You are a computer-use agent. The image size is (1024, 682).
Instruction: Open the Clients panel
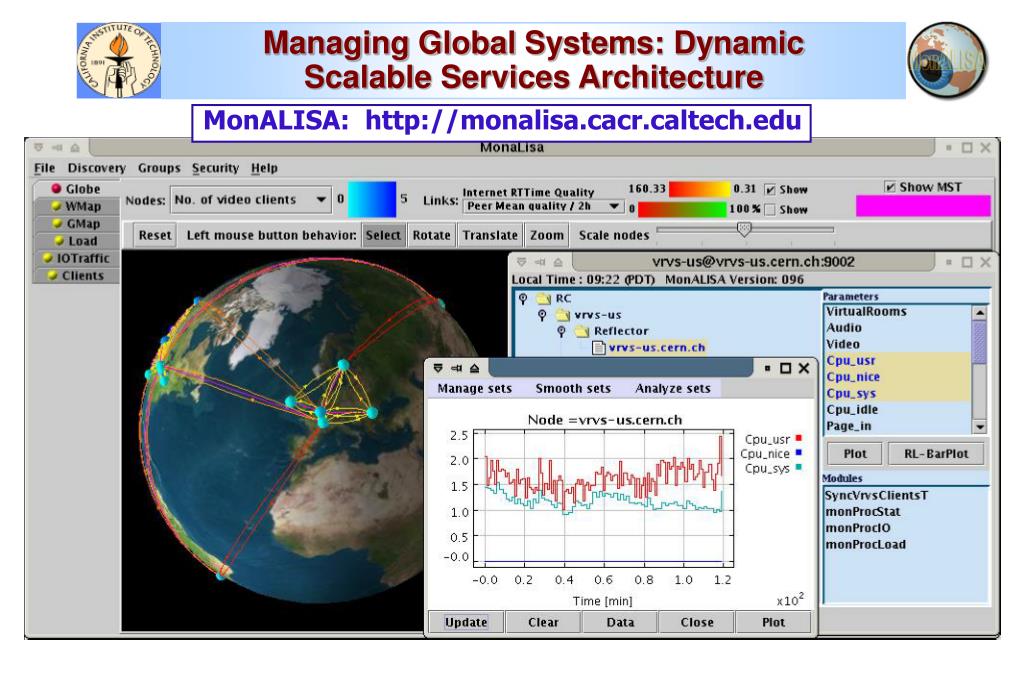[x=76, y=276]
